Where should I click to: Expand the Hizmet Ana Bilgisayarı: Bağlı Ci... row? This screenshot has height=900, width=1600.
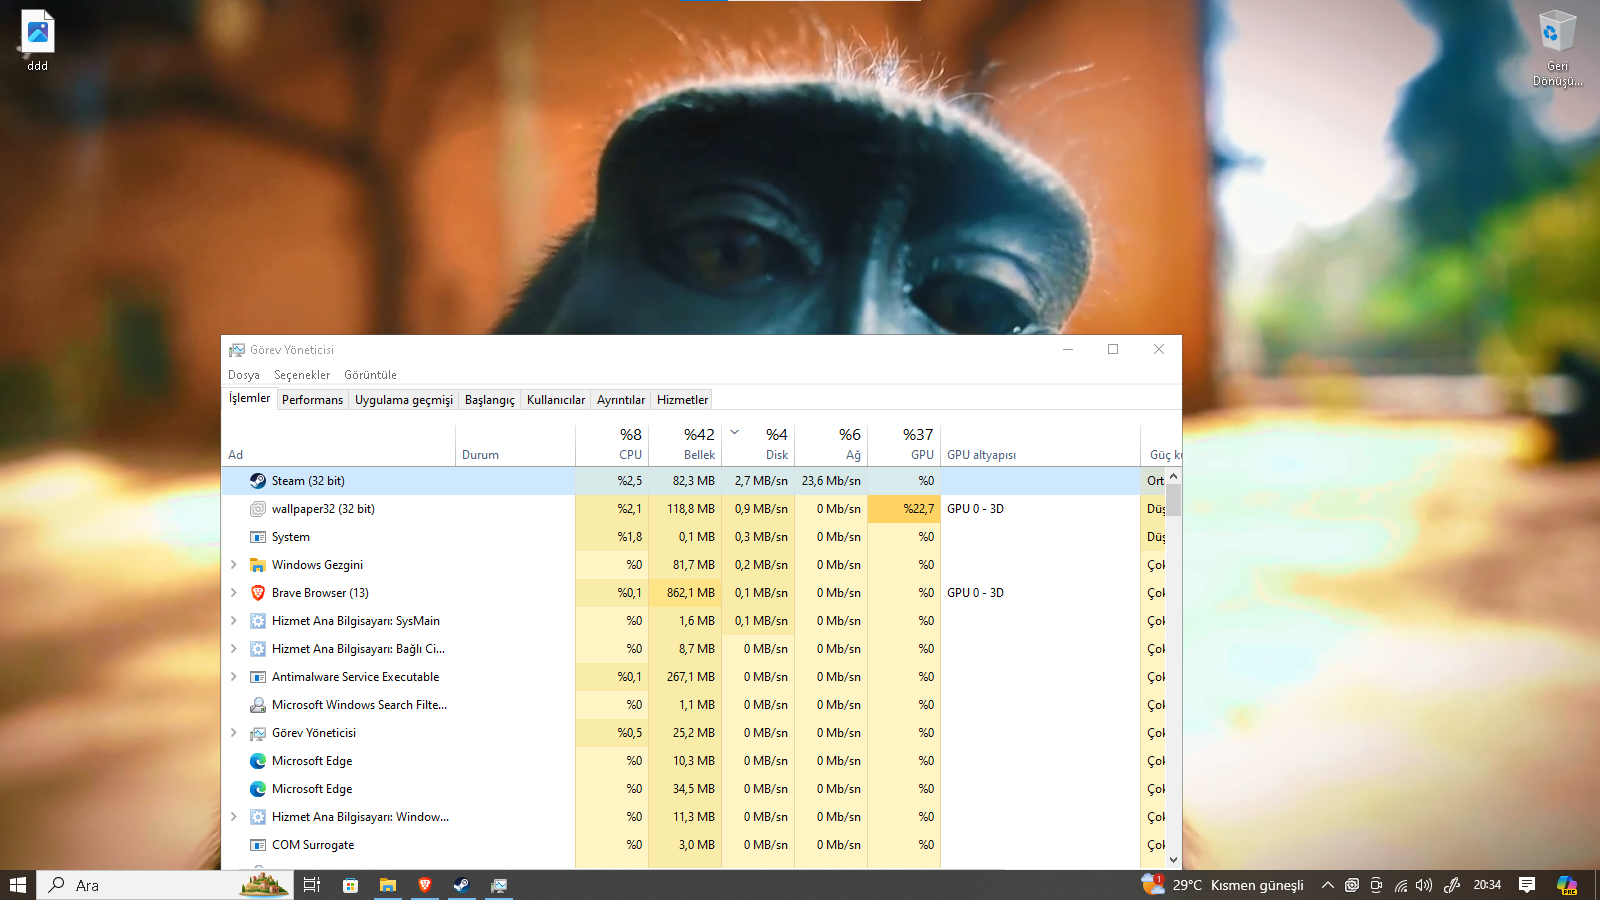click(234, 649)
